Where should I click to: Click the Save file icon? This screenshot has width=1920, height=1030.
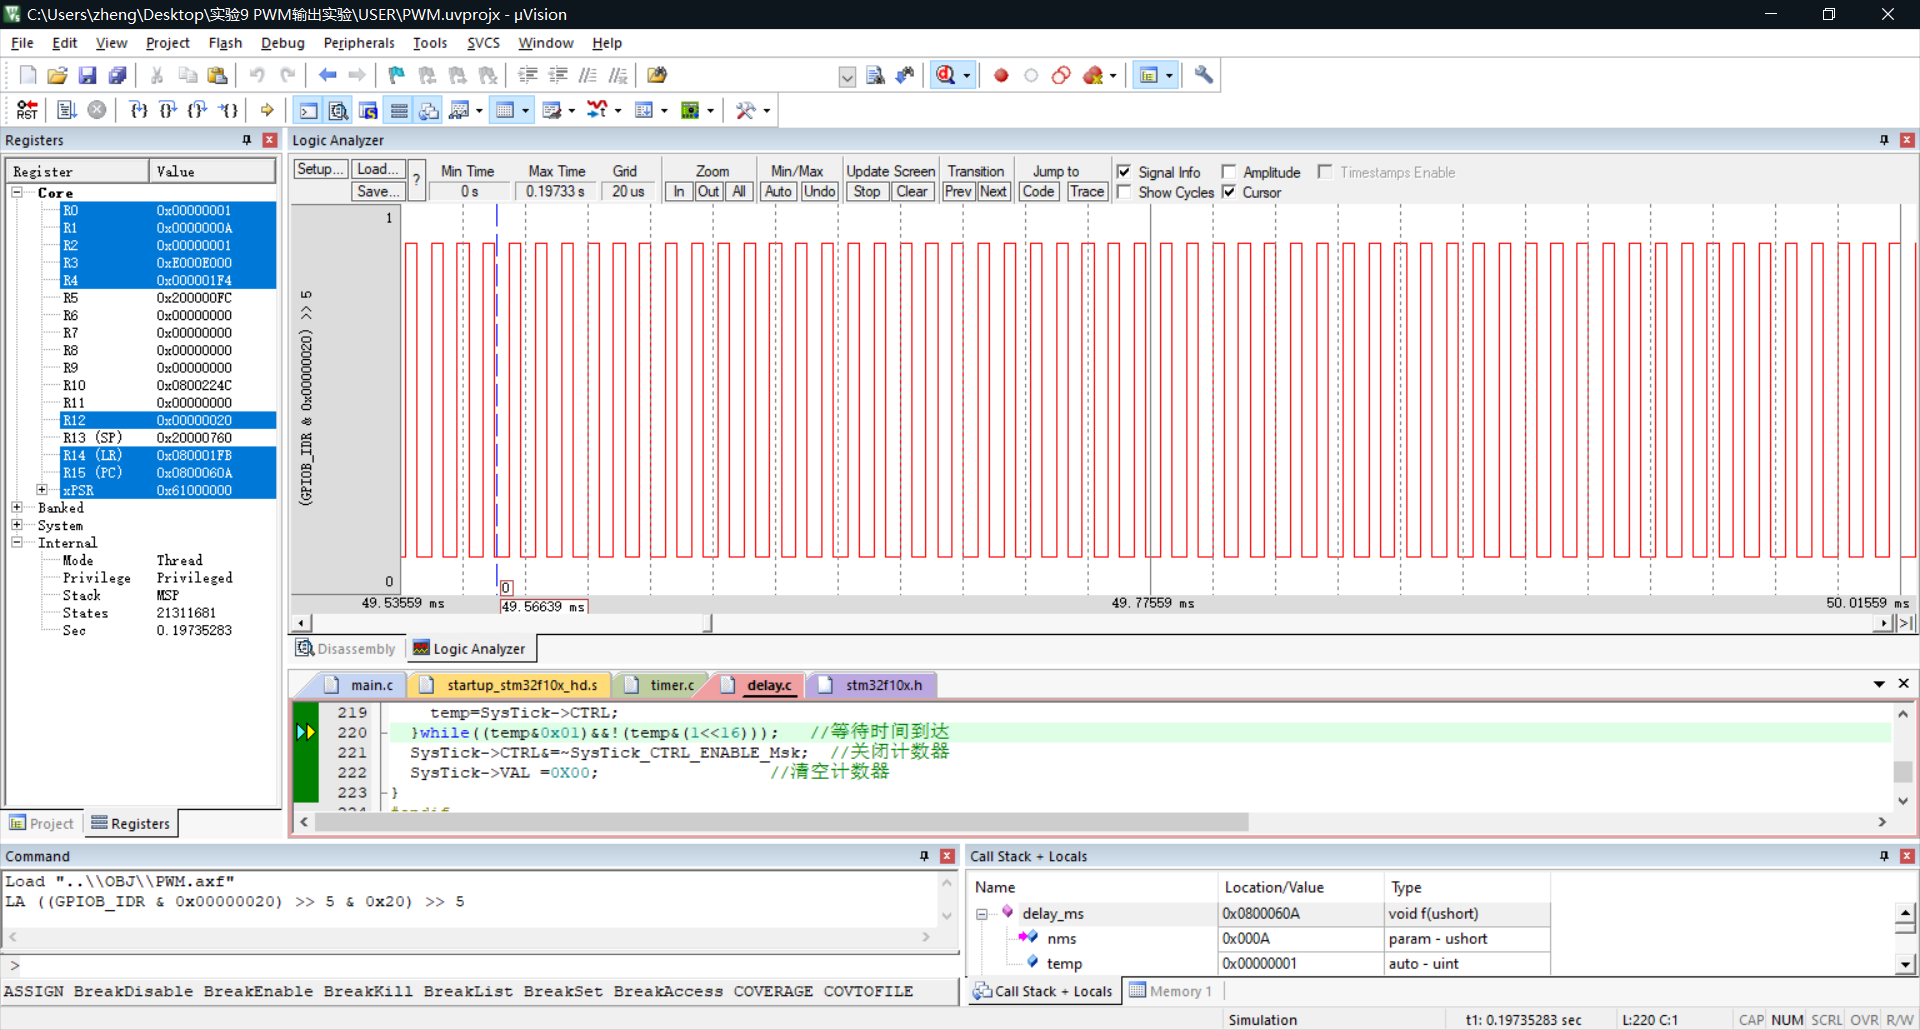[87, 75]
